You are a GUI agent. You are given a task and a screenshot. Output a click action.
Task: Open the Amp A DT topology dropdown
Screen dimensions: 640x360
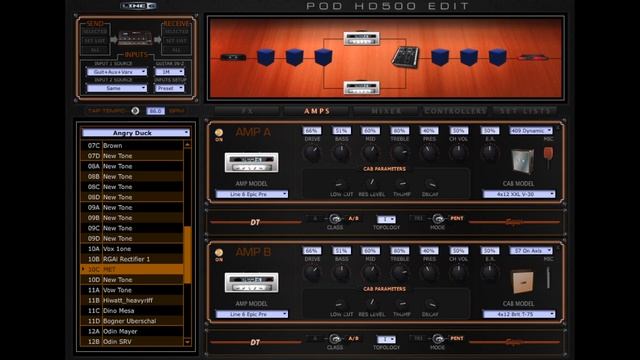click(386, 220)
